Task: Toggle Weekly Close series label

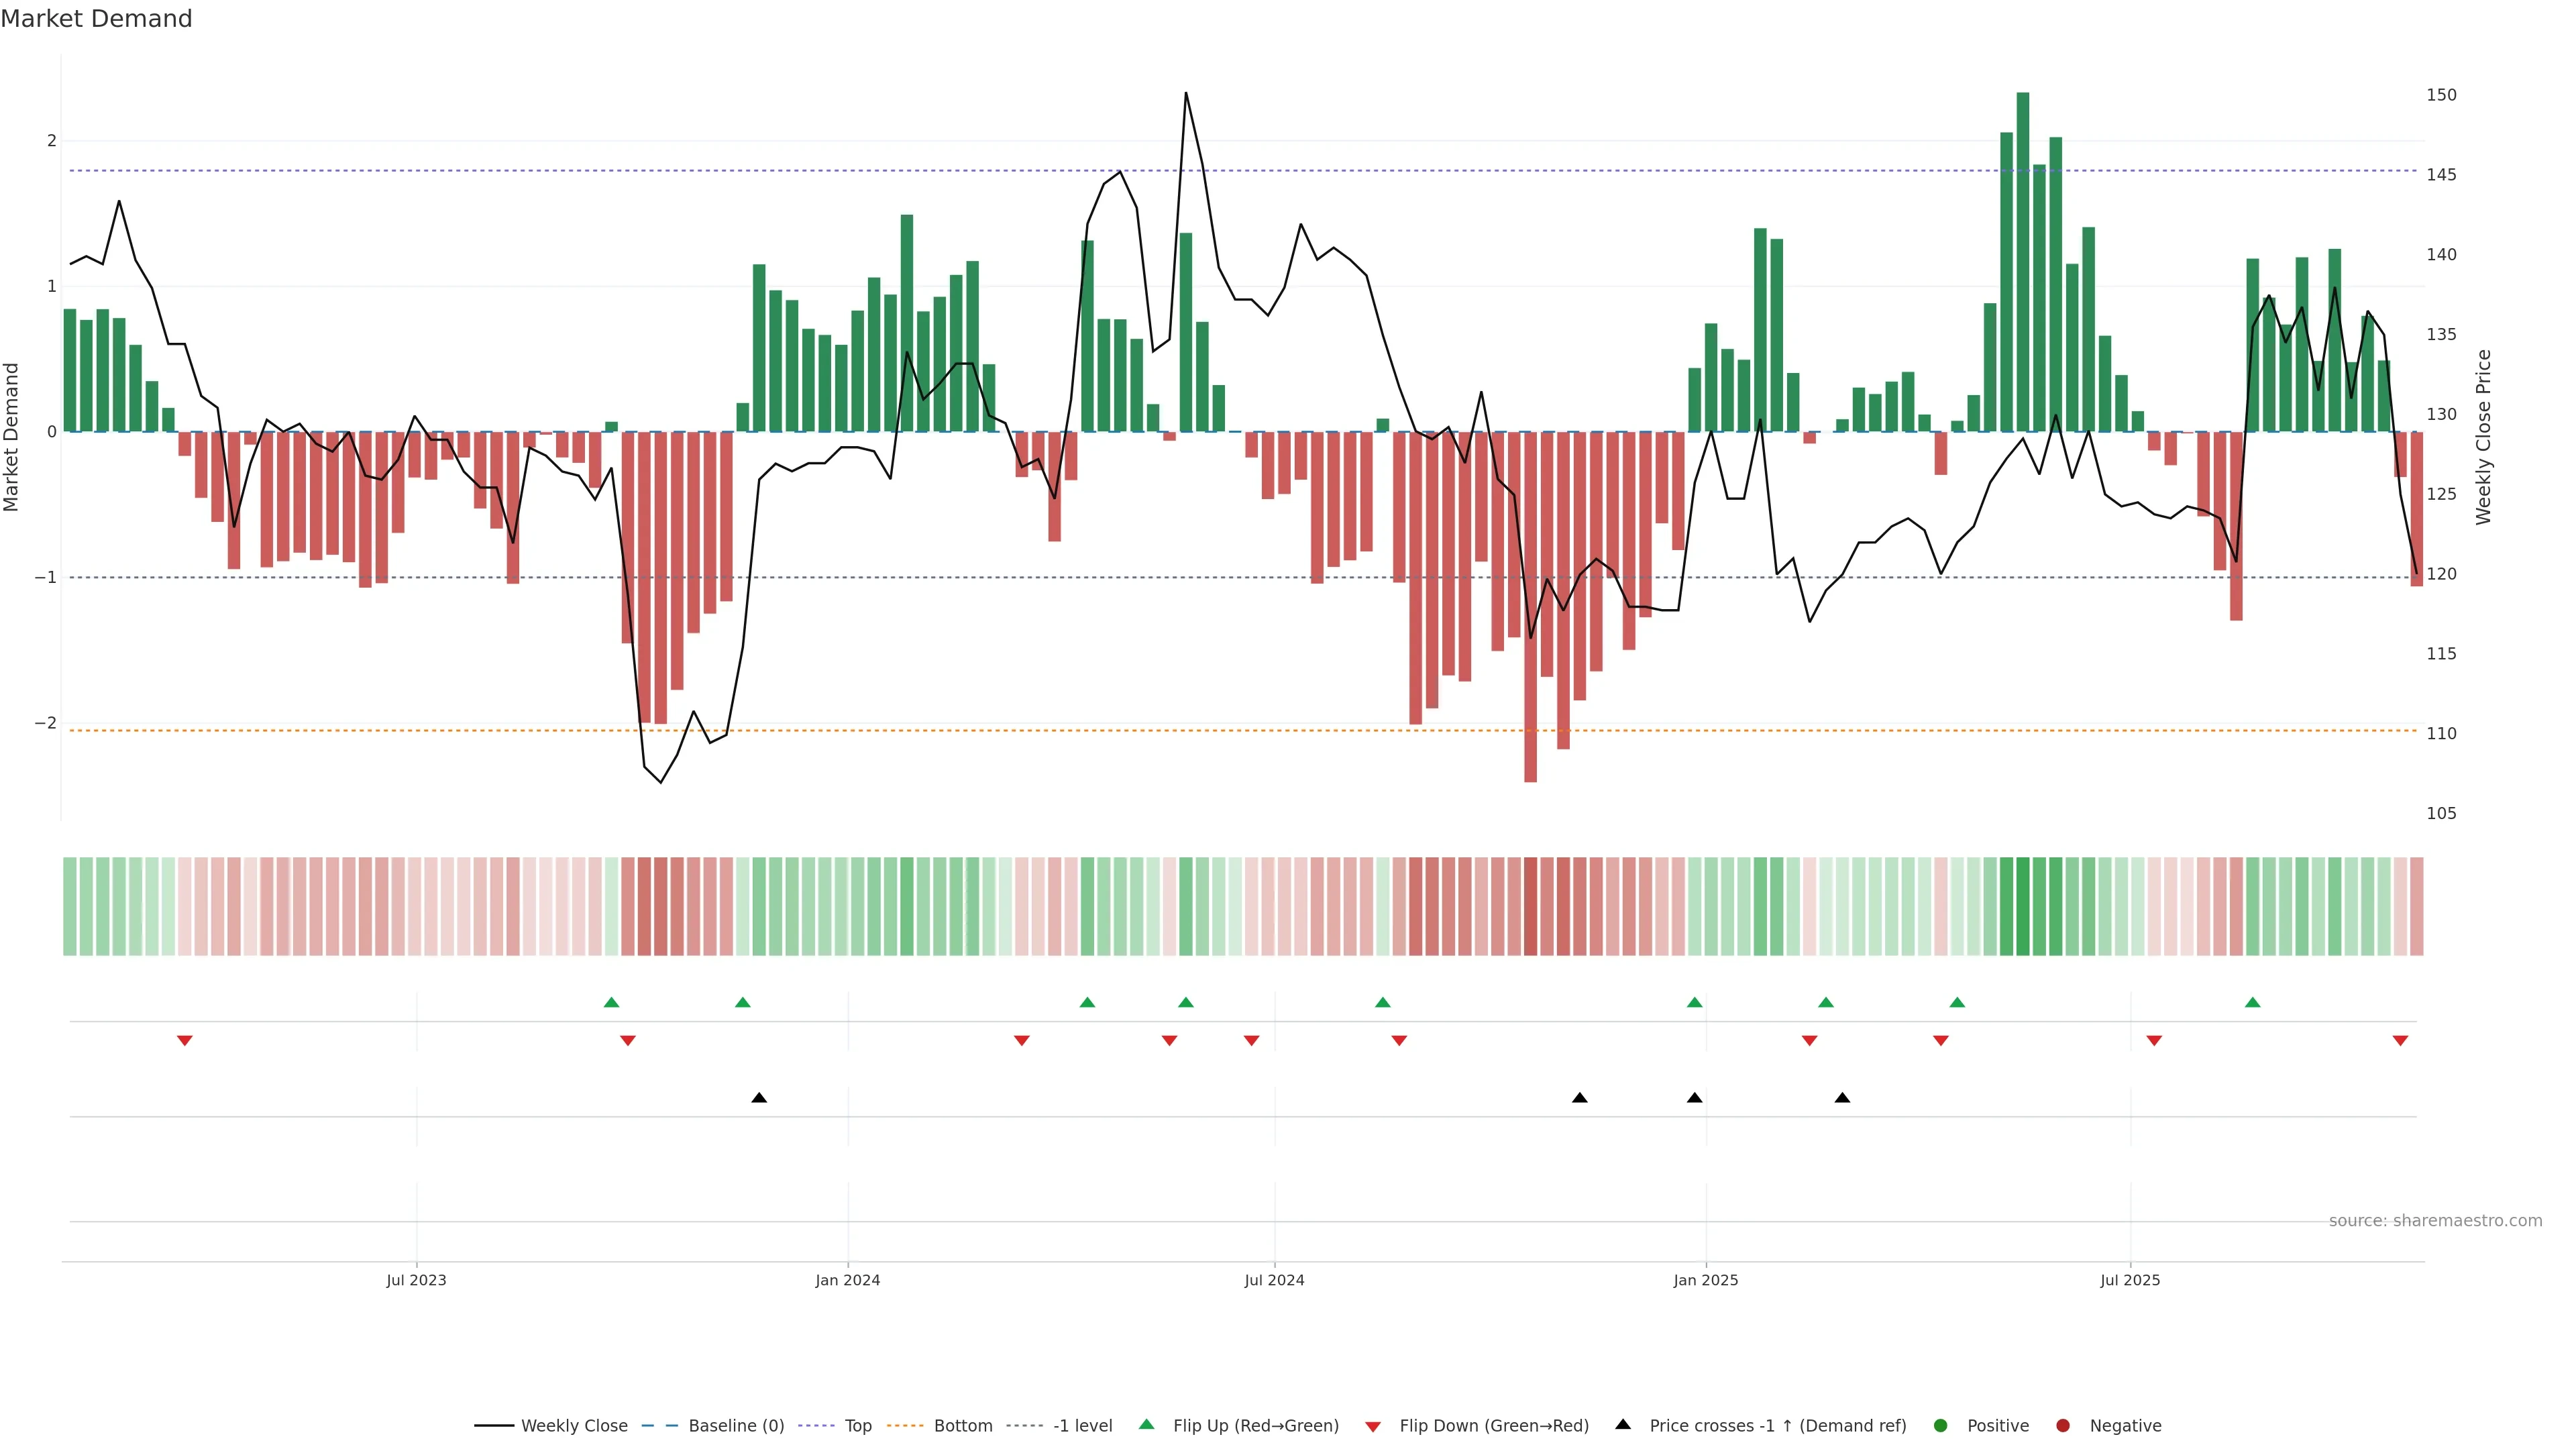Action: [x=574, y=1425]
